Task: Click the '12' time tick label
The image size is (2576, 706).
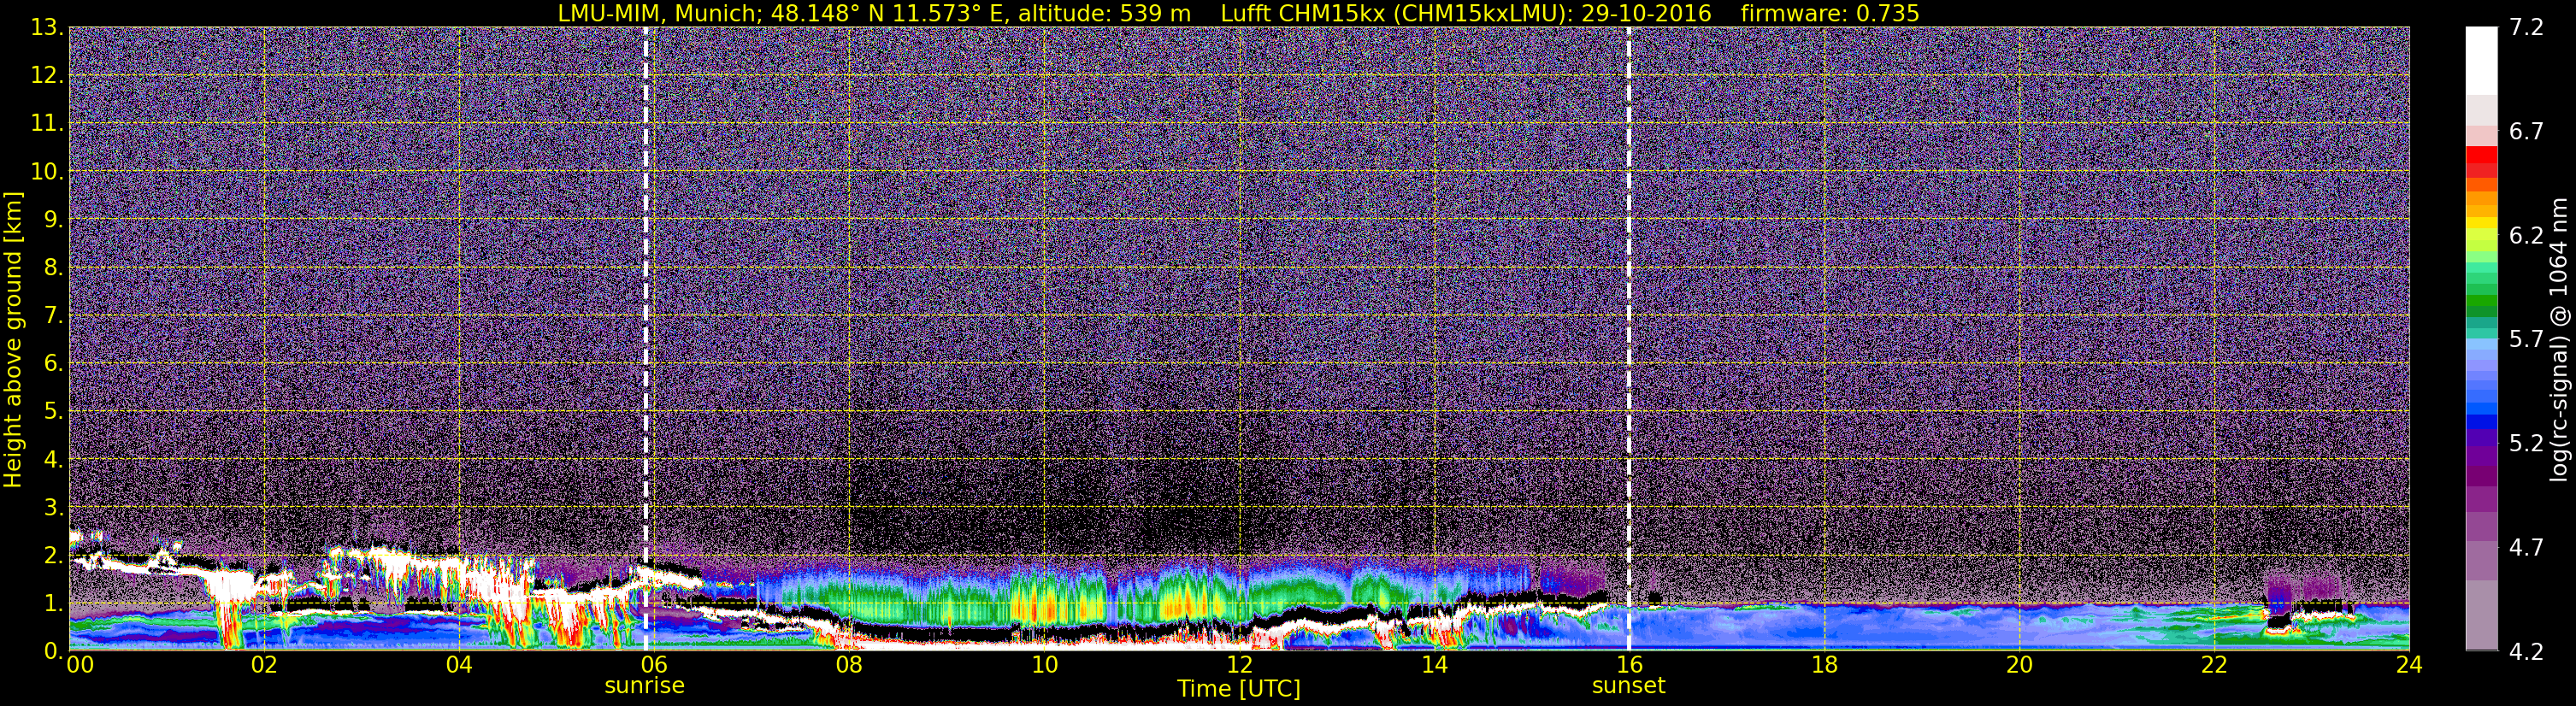Action: [x=1239, y=665]
